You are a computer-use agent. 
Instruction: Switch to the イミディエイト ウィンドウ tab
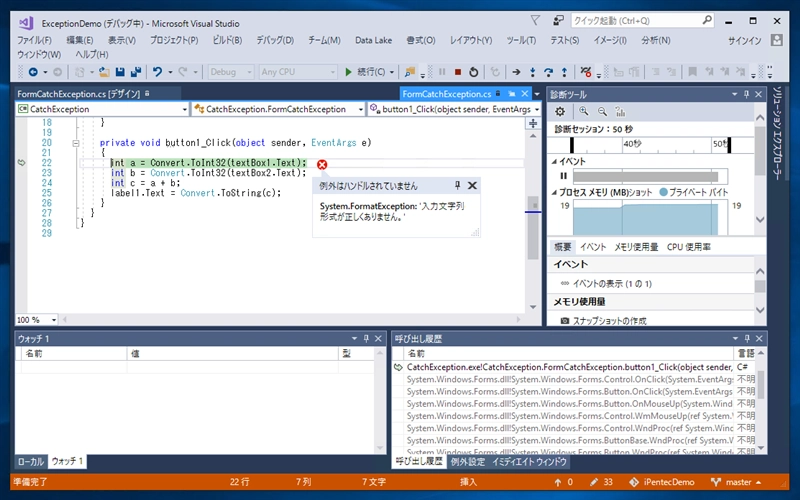pos(529,462)
